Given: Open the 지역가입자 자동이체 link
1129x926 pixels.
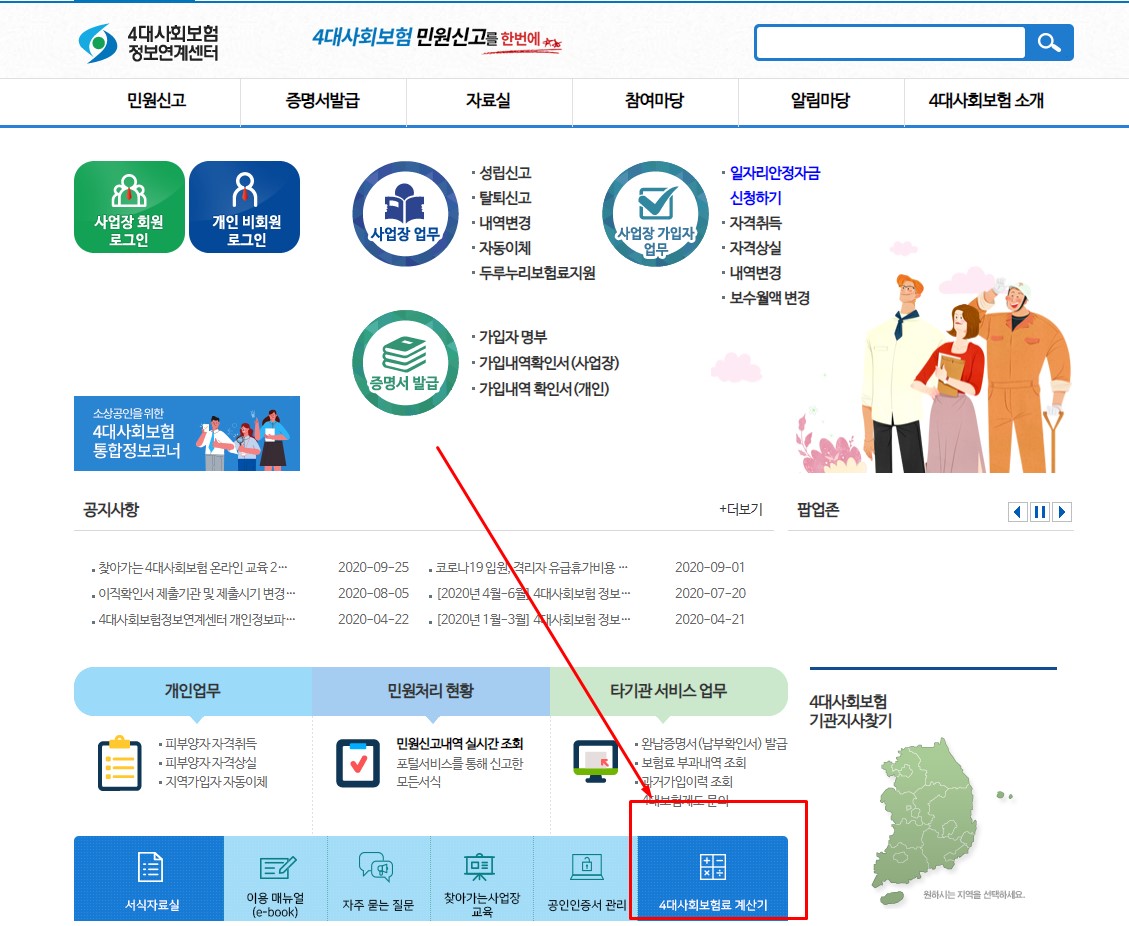Looking at the screenshot, I should (x=216, y=781).
